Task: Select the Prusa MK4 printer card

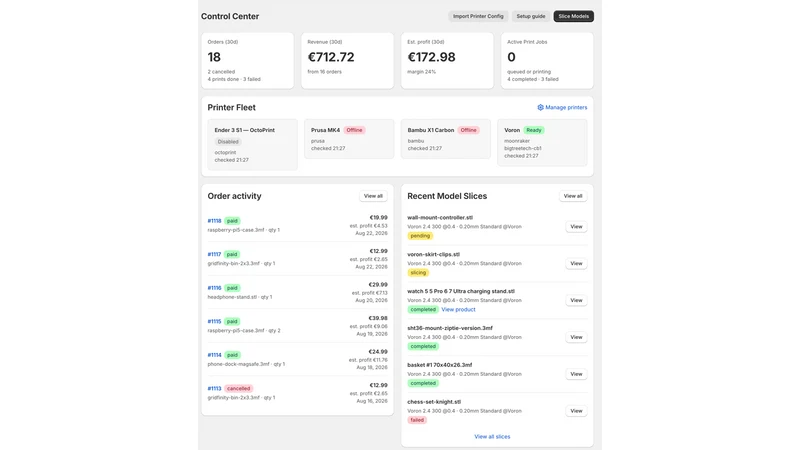Action: [x=349, y=139]
